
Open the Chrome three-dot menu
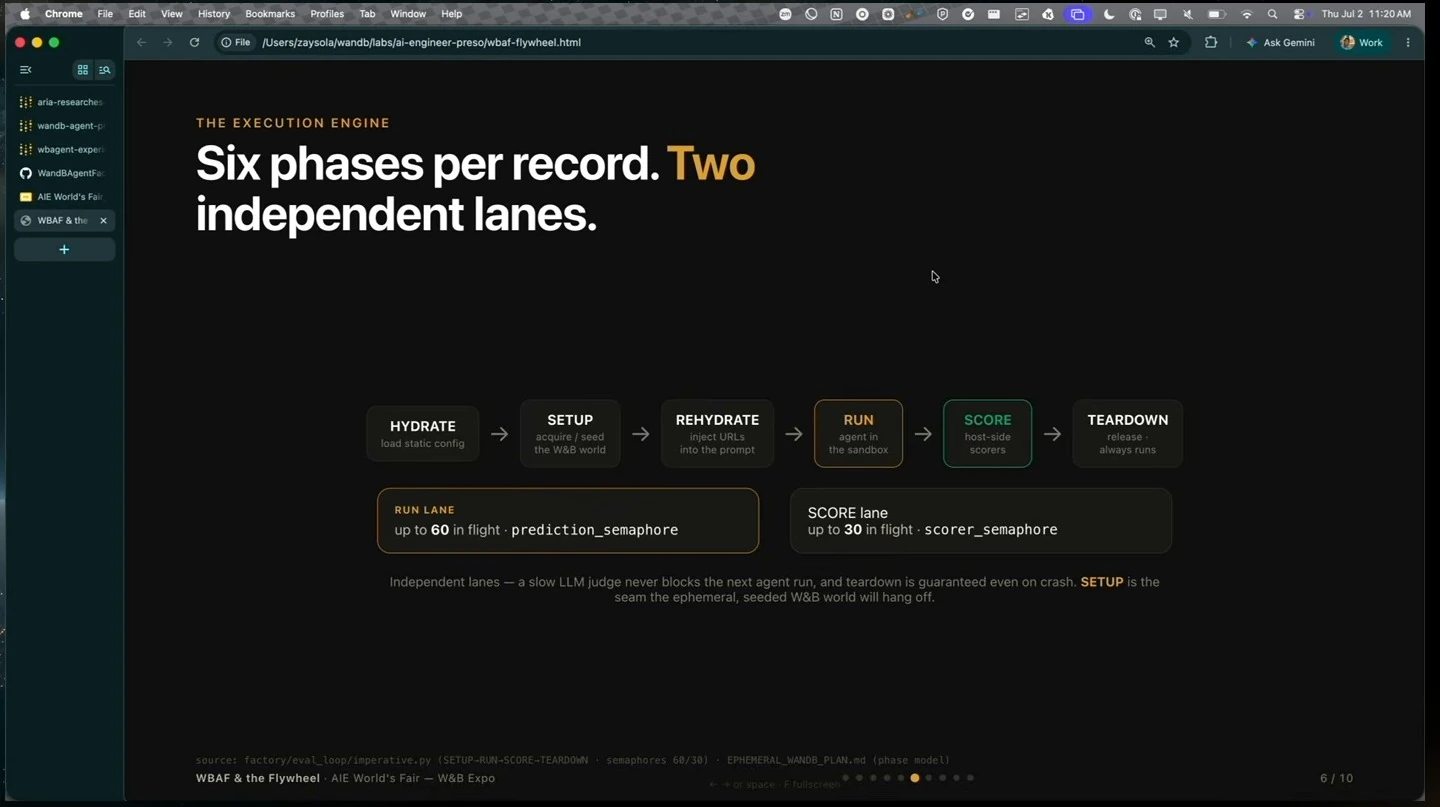tap(1408, 43)
